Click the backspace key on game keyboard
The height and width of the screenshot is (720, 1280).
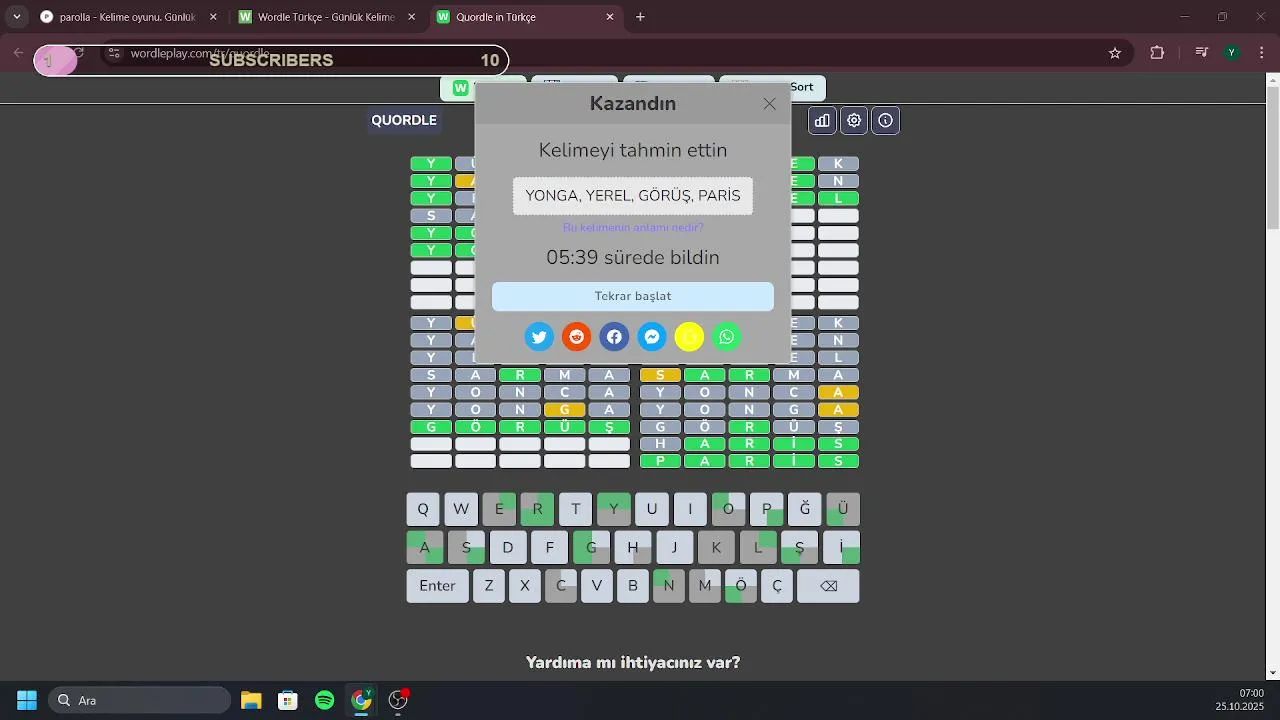[828, 586]
